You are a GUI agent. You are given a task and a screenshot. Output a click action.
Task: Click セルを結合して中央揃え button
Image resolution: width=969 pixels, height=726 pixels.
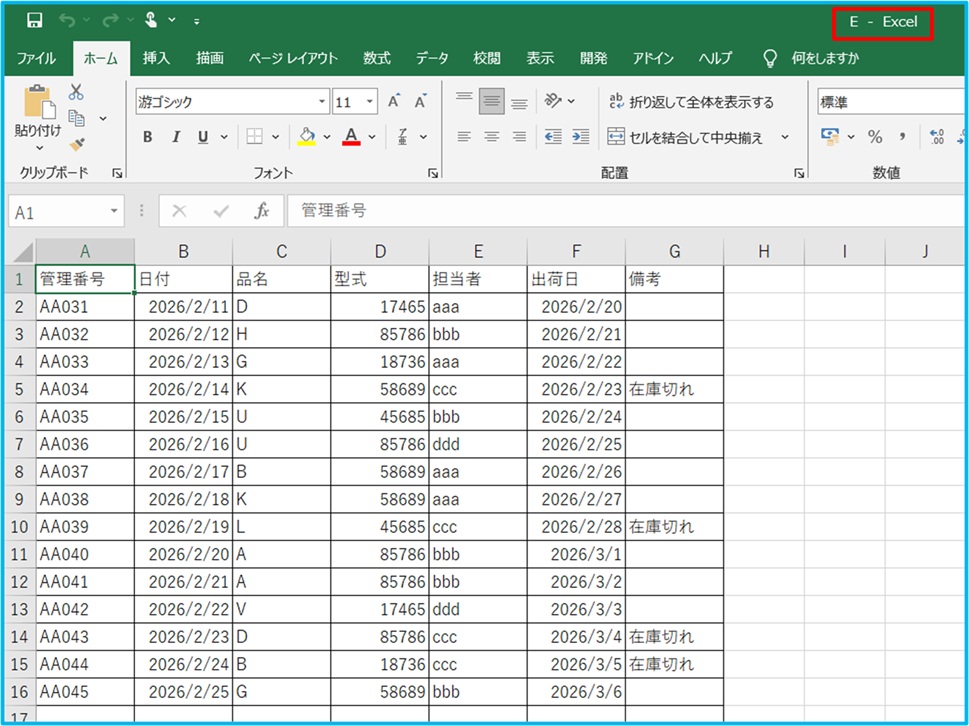coord(686,137)
